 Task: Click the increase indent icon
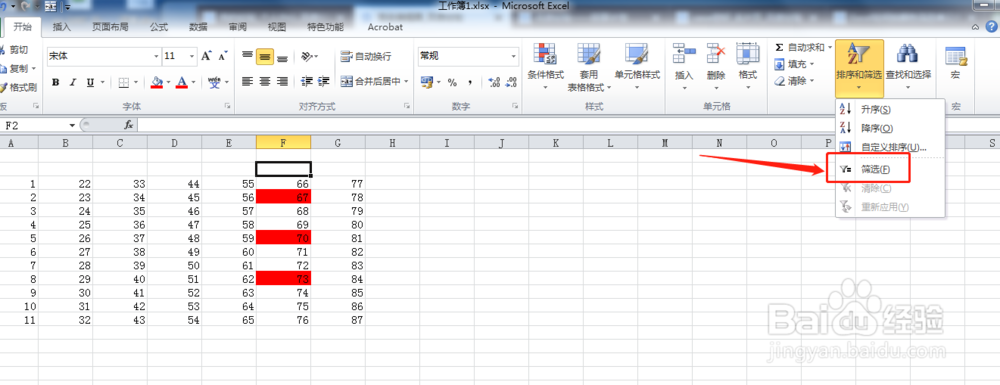(323, 82)
